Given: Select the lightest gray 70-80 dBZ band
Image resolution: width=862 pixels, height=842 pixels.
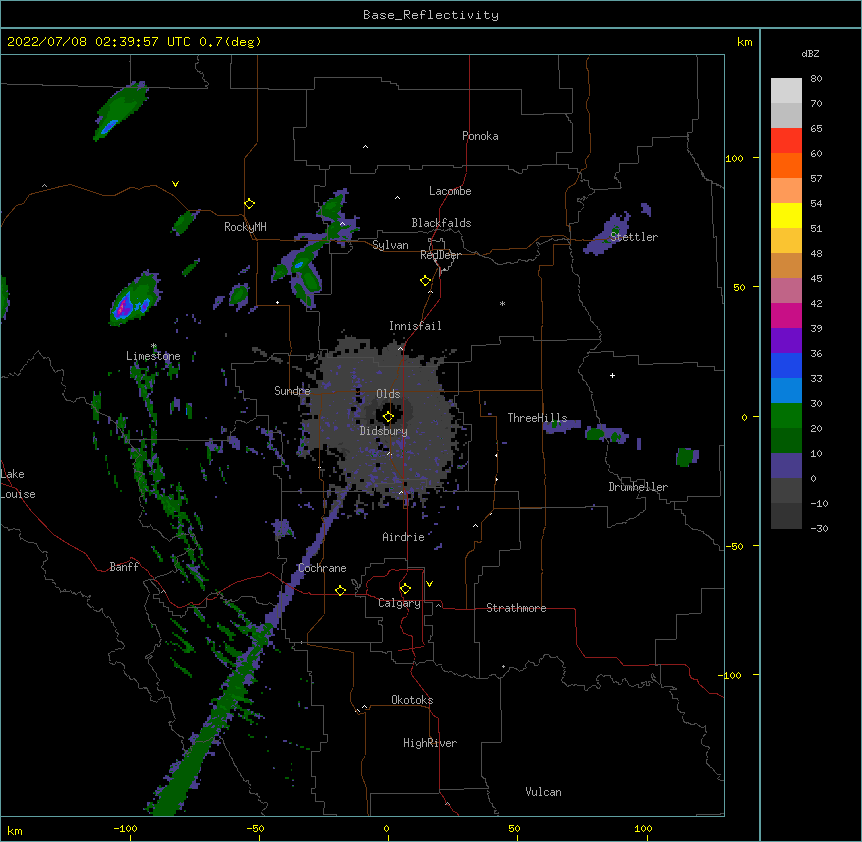Looking at the screenshot, I should [x=786, y=91].
